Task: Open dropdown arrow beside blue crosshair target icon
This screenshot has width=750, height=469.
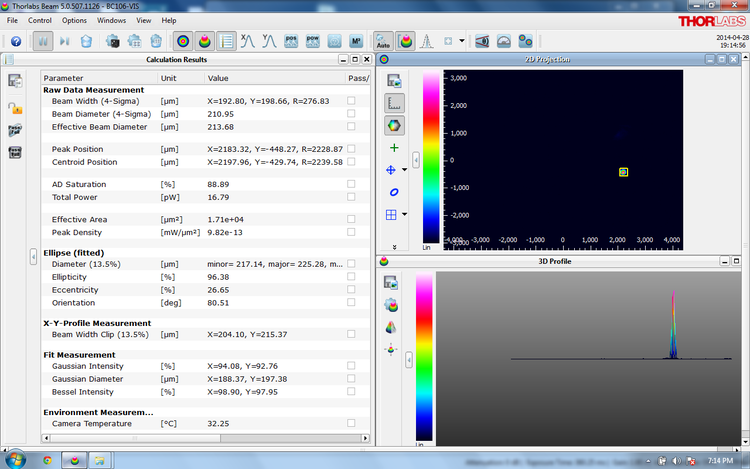Action: click(404, 170)
